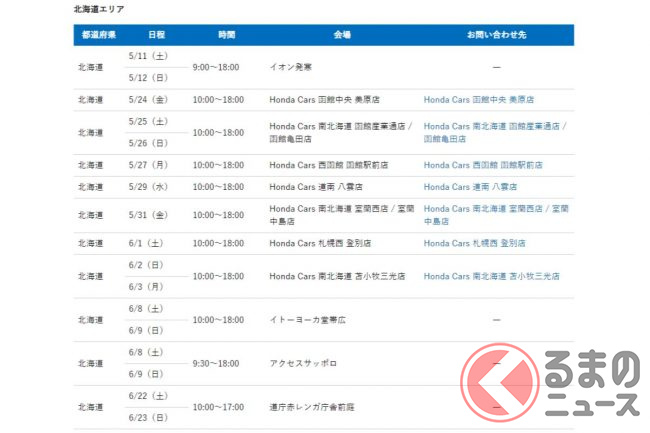Select the 5/29（水） date cell

point(147,186)
